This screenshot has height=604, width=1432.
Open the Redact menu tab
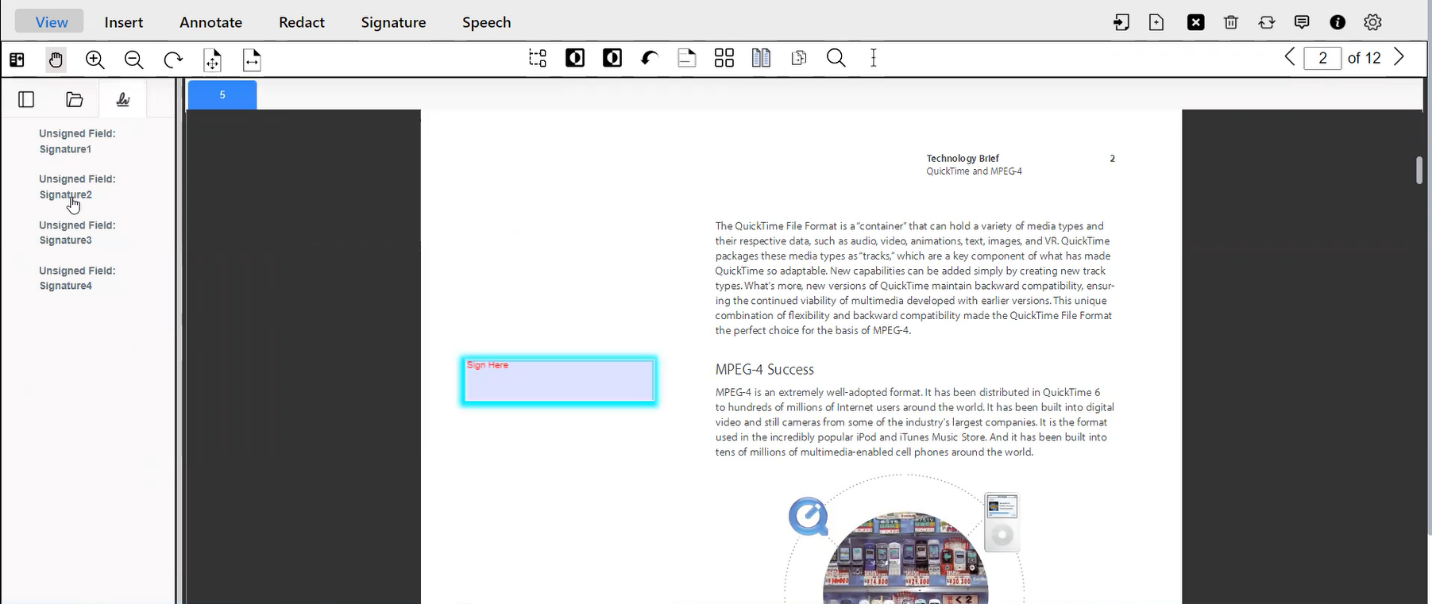[x=302, y=22]
